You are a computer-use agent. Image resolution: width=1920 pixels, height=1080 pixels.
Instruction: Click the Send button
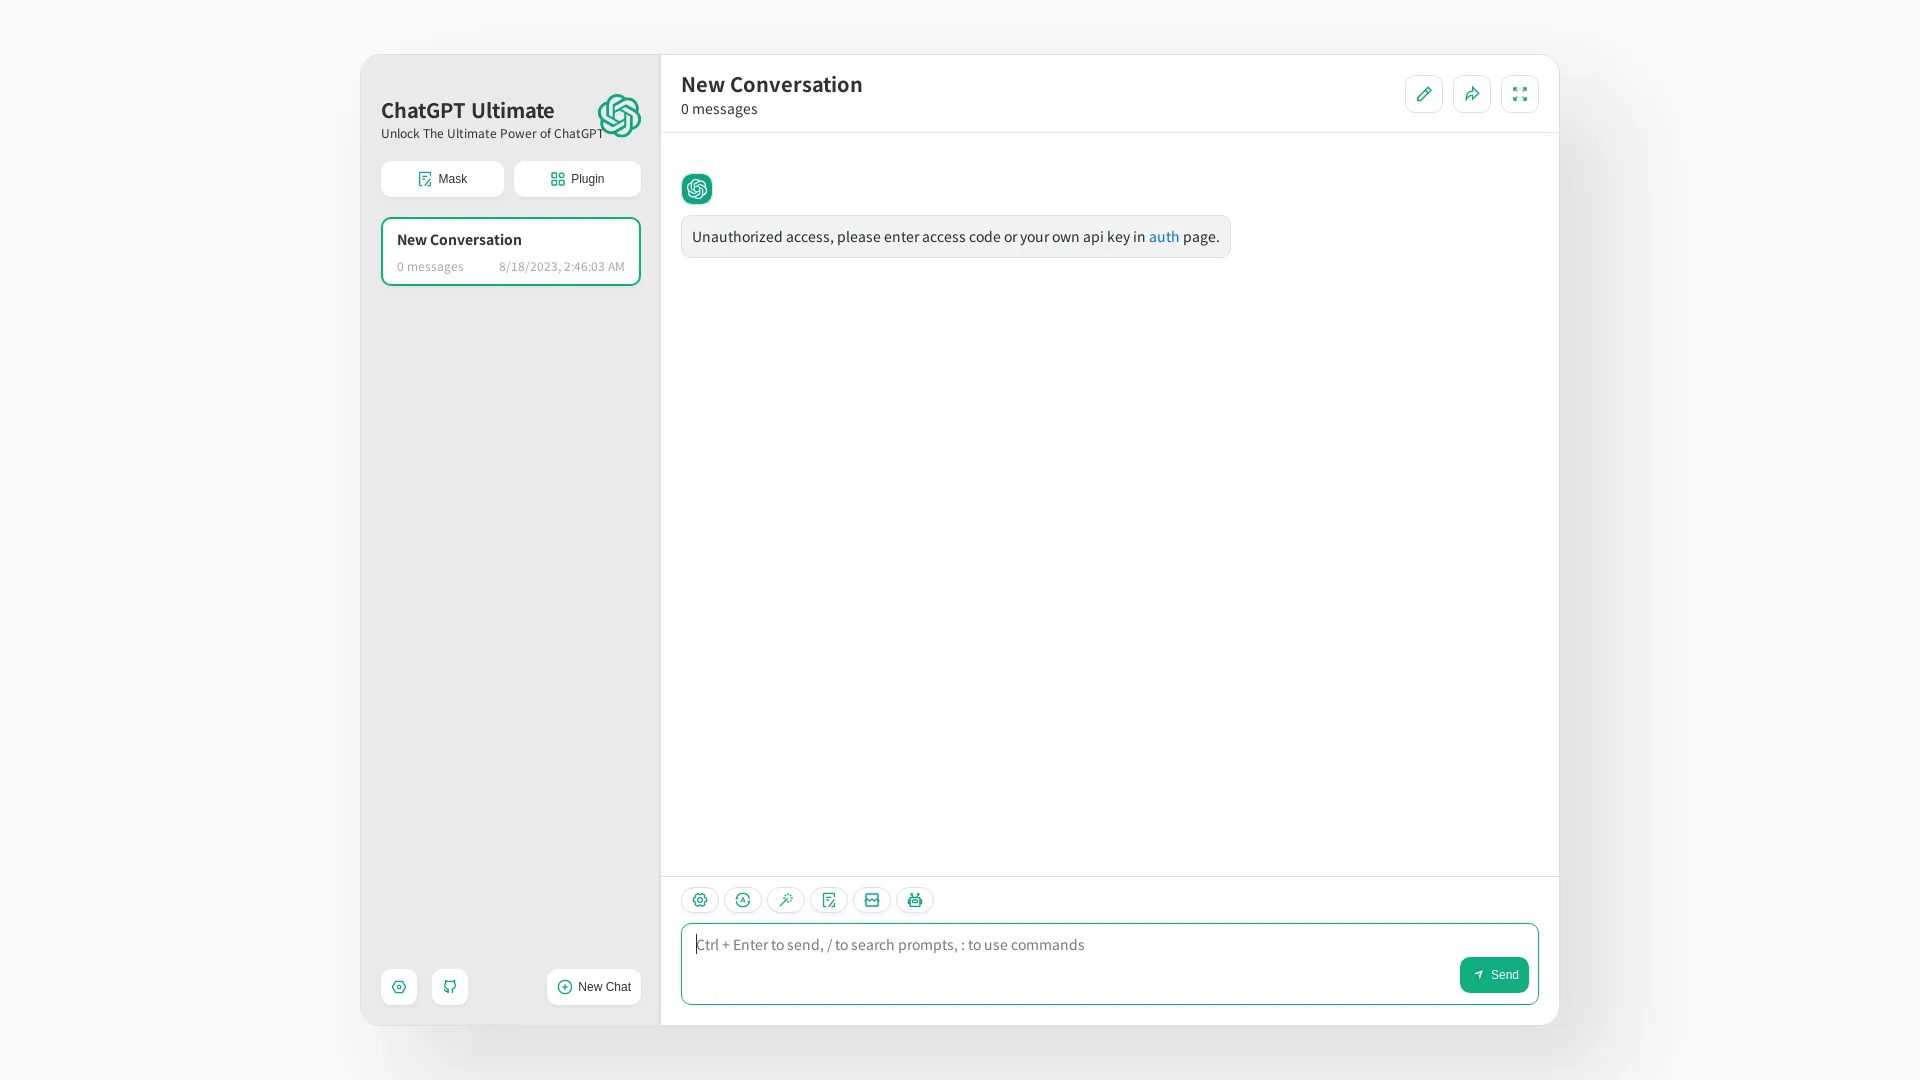pyautogui.click(x=1494, y=975)
